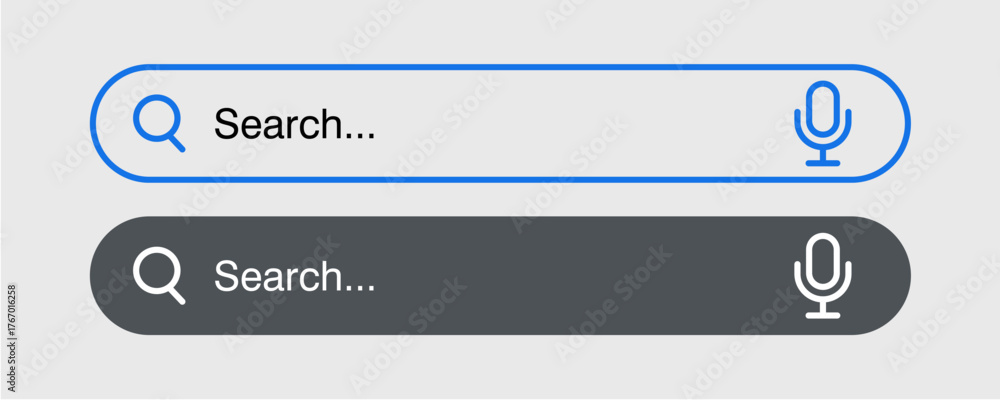Viewport: 1000px width, 400px height.
Task: Tap the microphone in the blue-outlined bar
Action: coord(823,123)
